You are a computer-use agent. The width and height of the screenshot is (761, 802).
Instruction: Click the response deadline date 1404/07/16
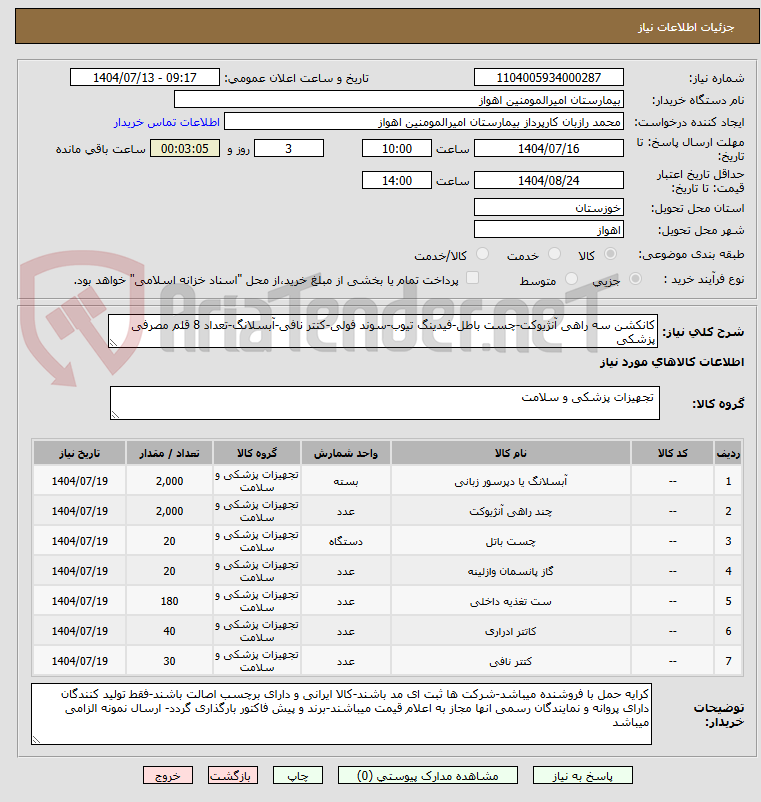pyautogui.click(x=549, y=148)
